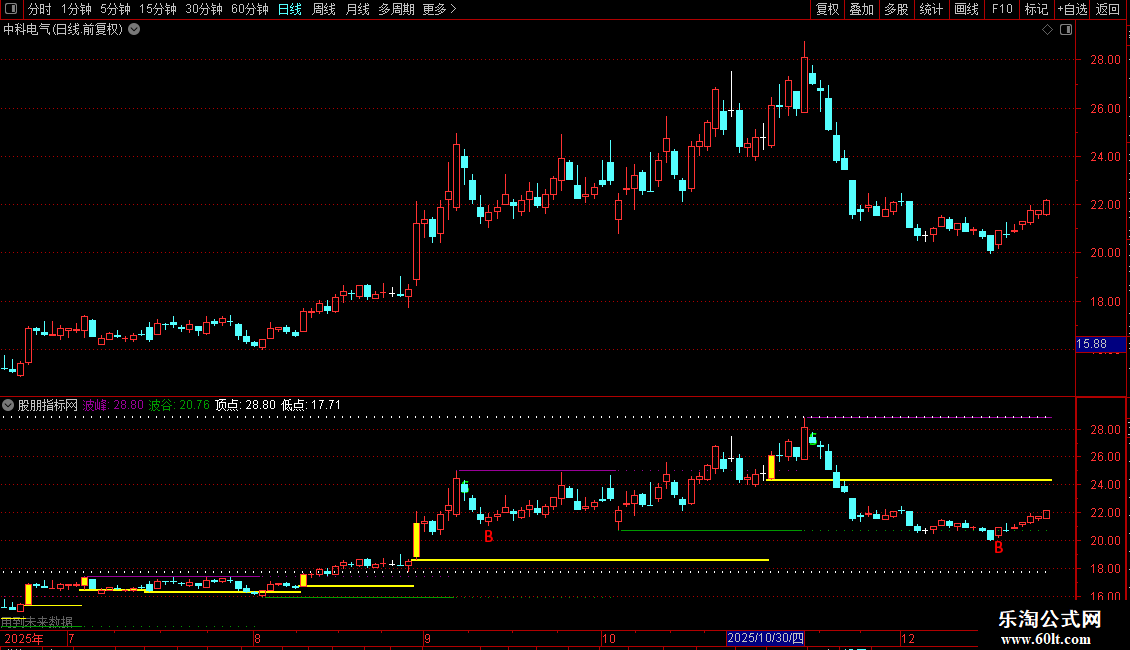Select the 5分钟 period
Viewport: 1130px width, 650px height.
tap(115, 9)
